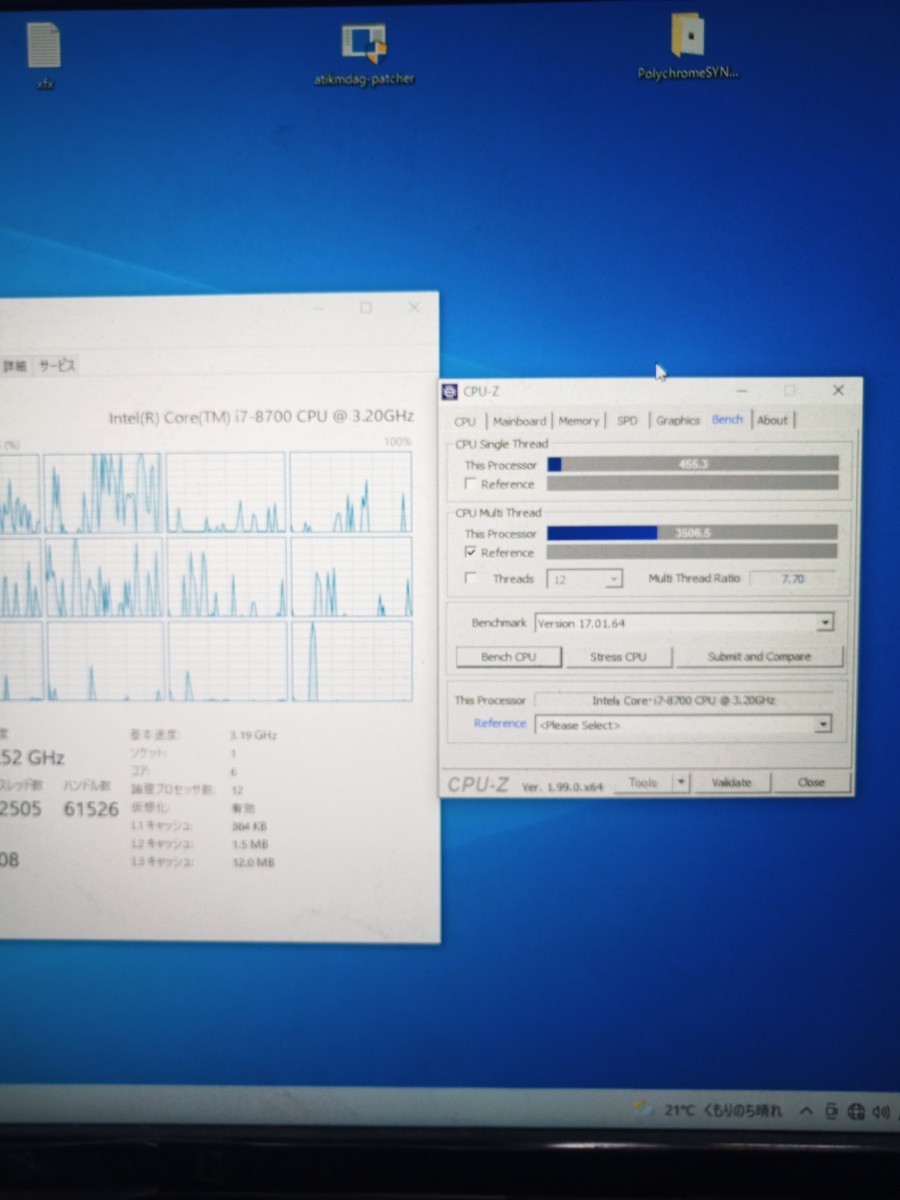
Task: Open the サービス tab in Task Manager
Action: (x=57, y=366)
